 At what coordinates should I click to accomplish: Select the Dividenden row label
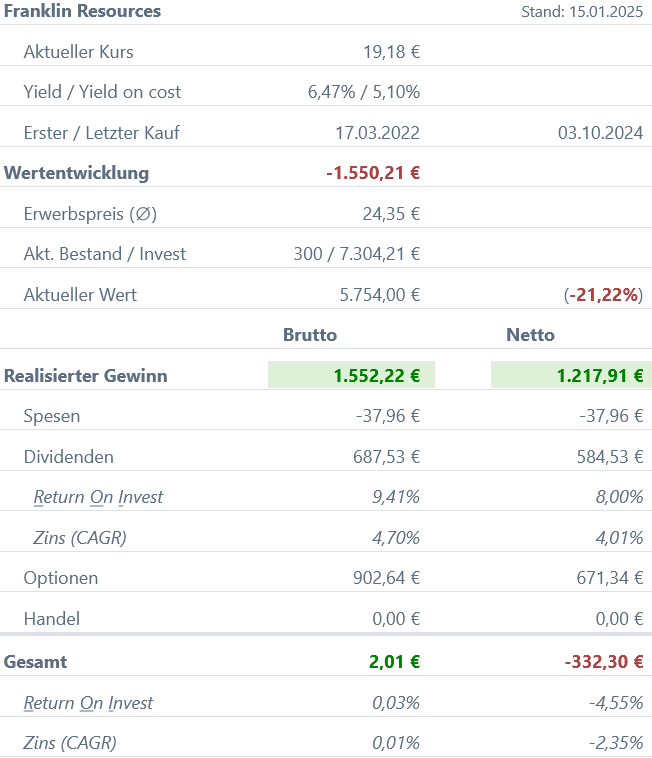[69, 457]
